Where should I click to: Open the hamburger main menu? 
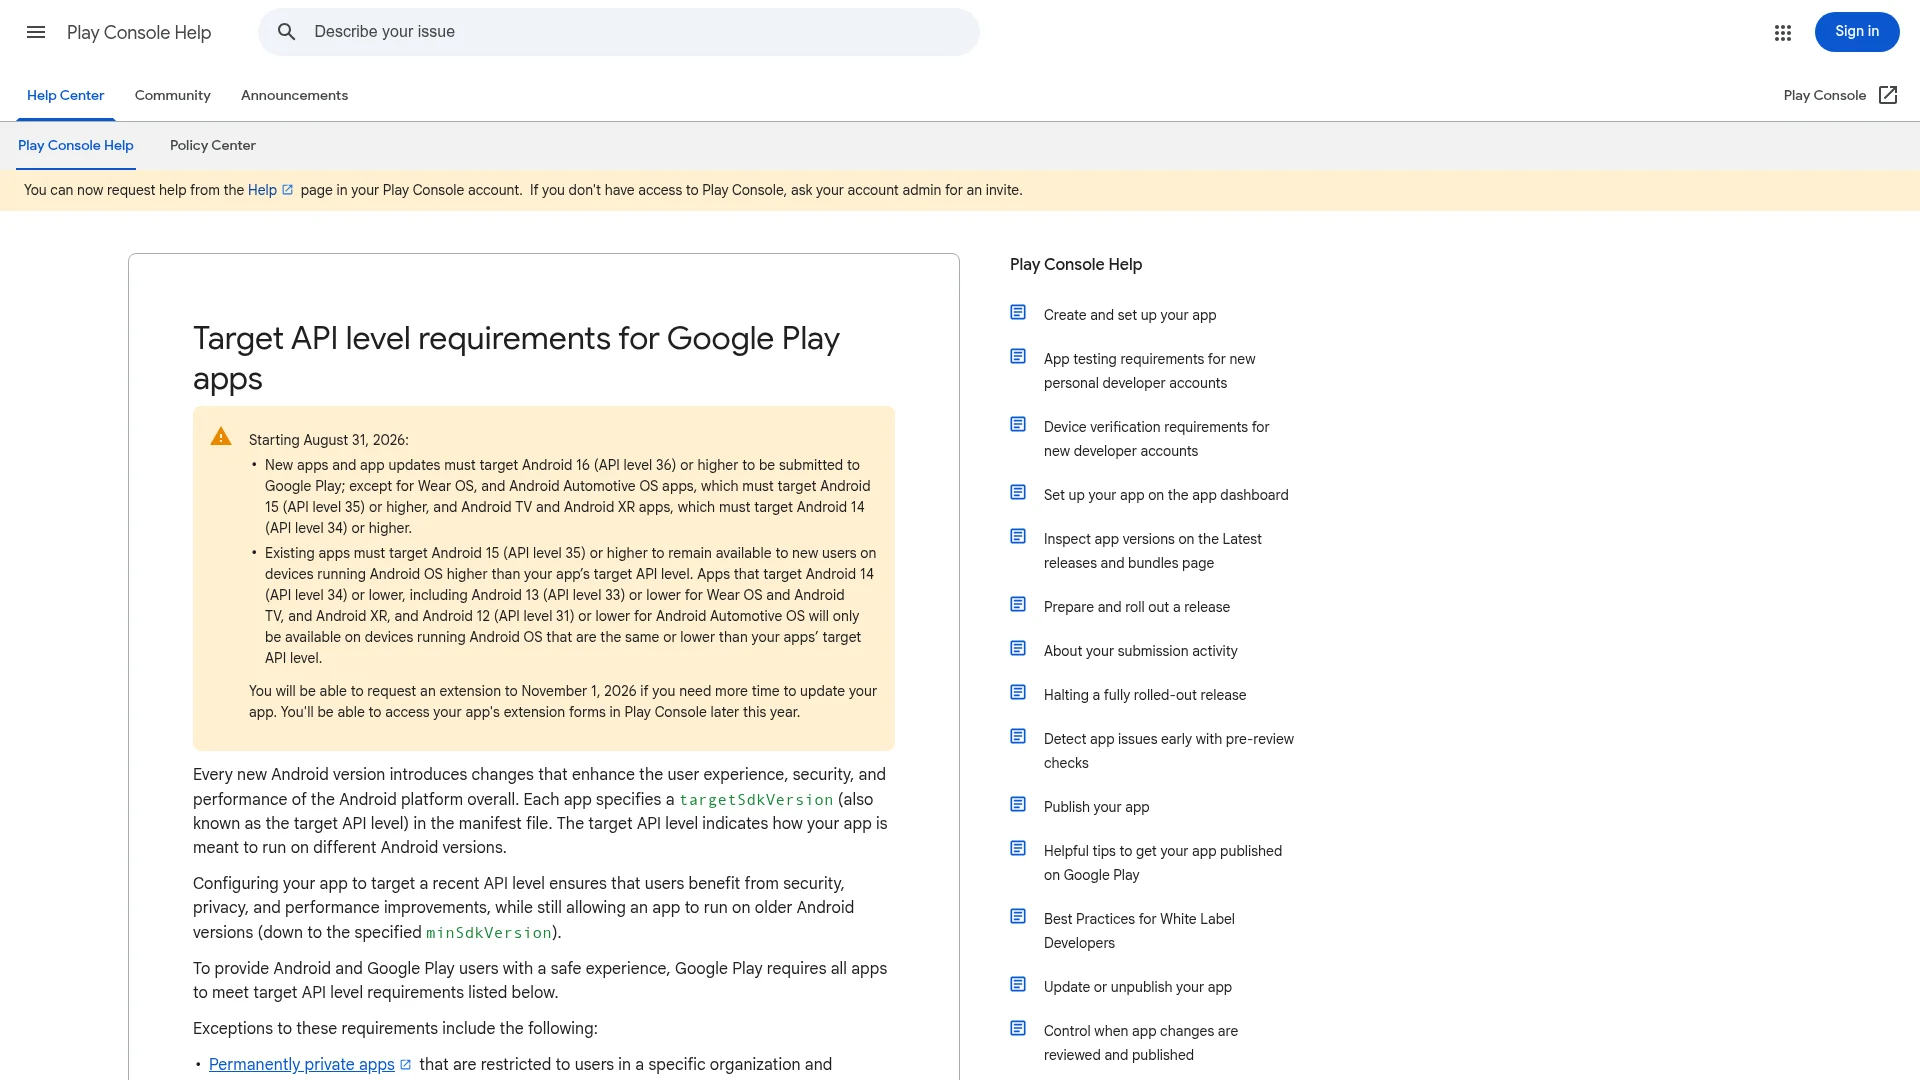pos(36,32)
